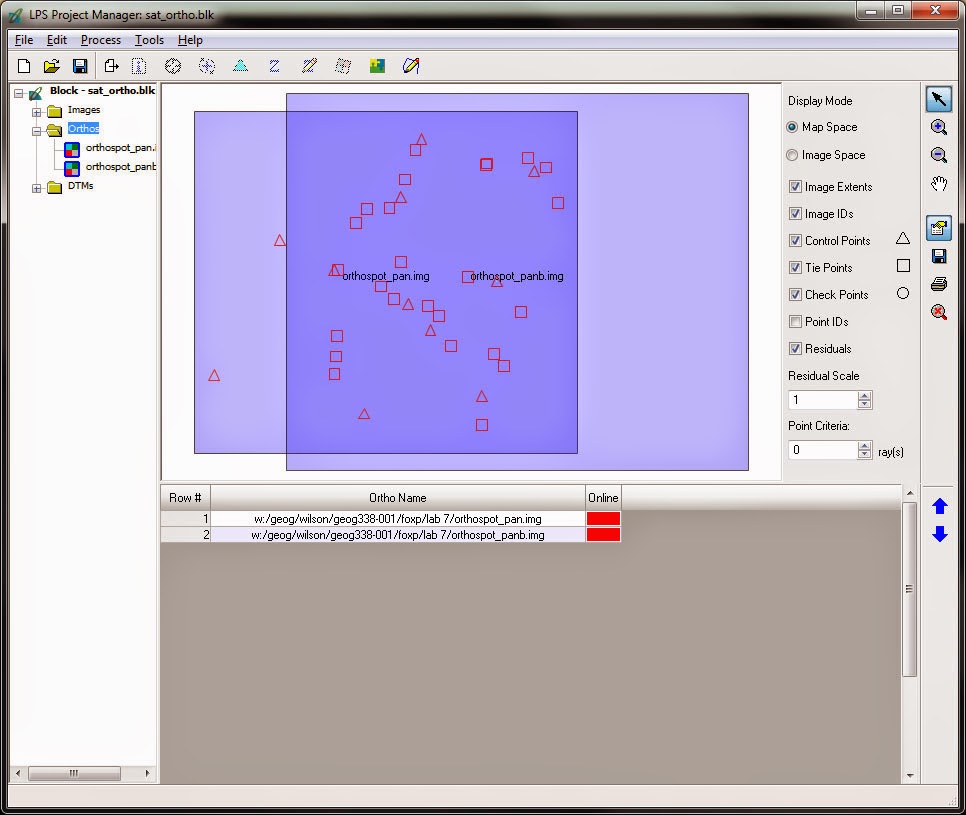966x815 pixels.
Task: Save the block file from the toolbar
Action: [x=80, y=66]
